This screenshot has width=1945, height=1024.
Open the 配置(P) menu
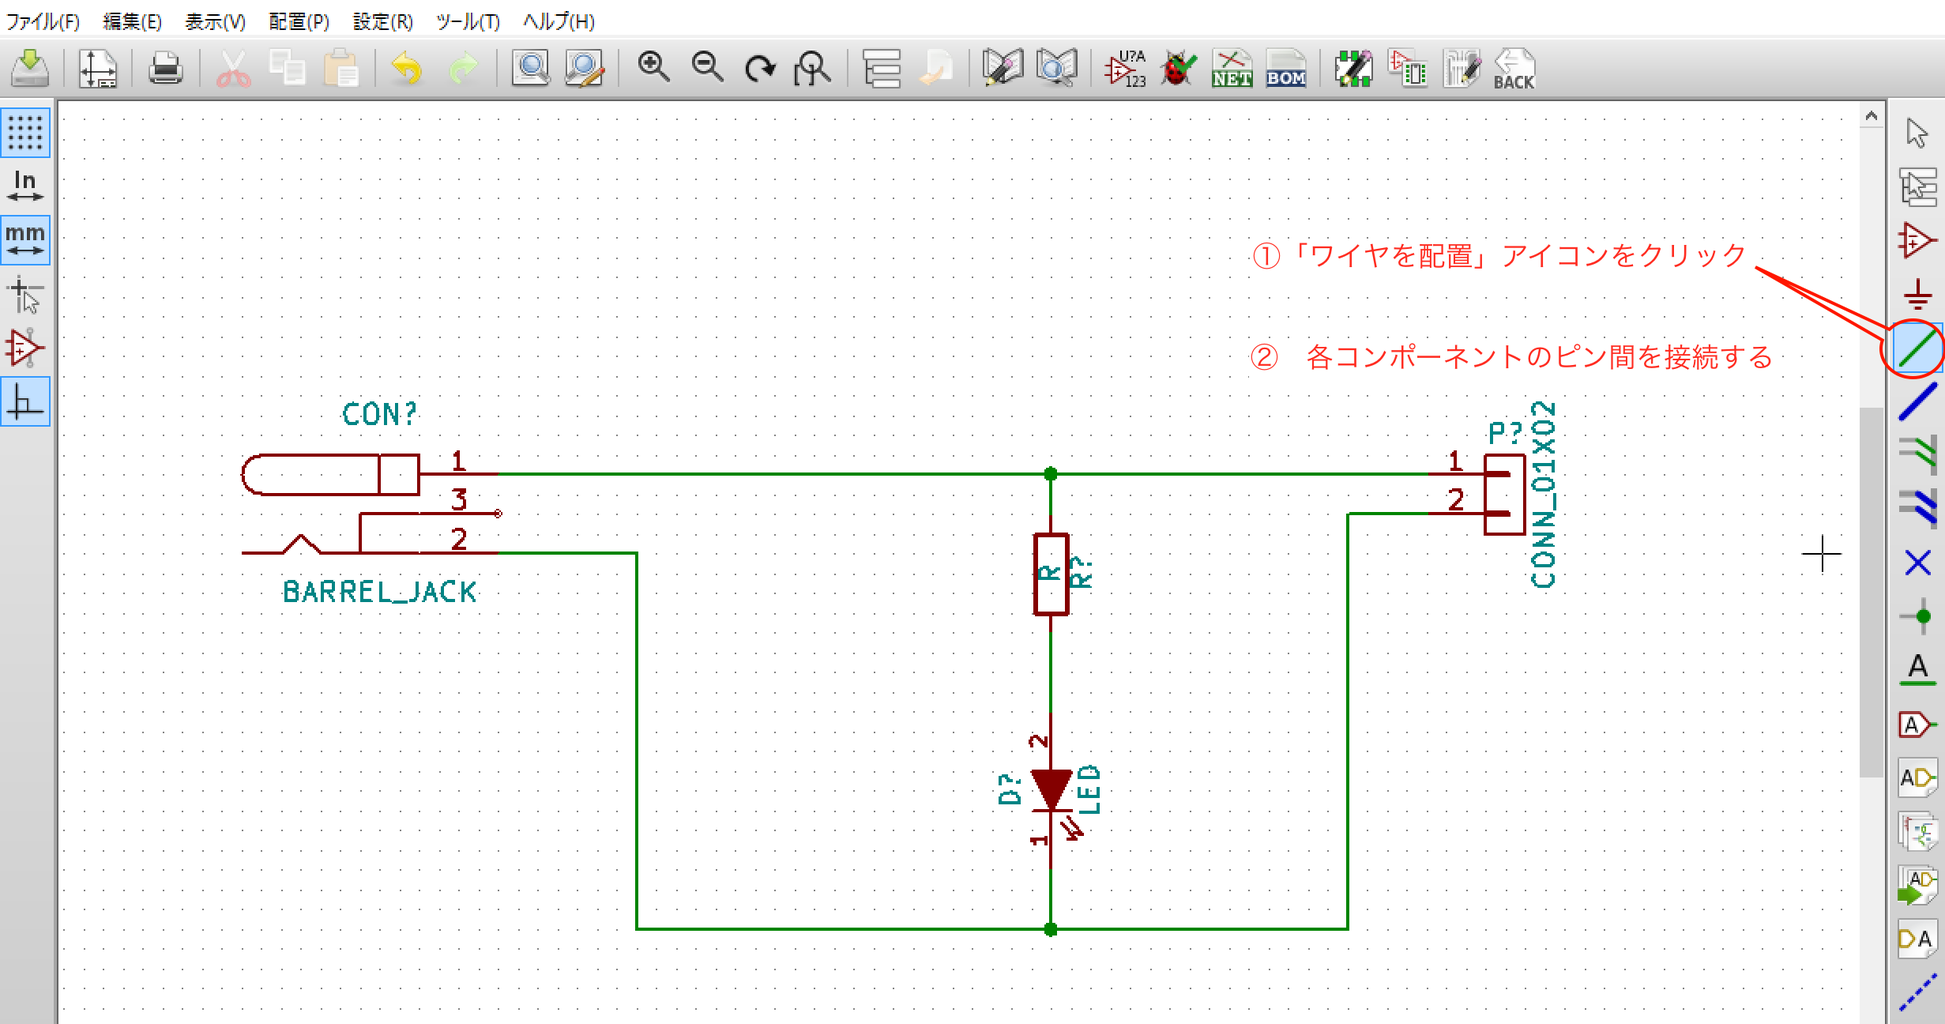click(299, 20)
